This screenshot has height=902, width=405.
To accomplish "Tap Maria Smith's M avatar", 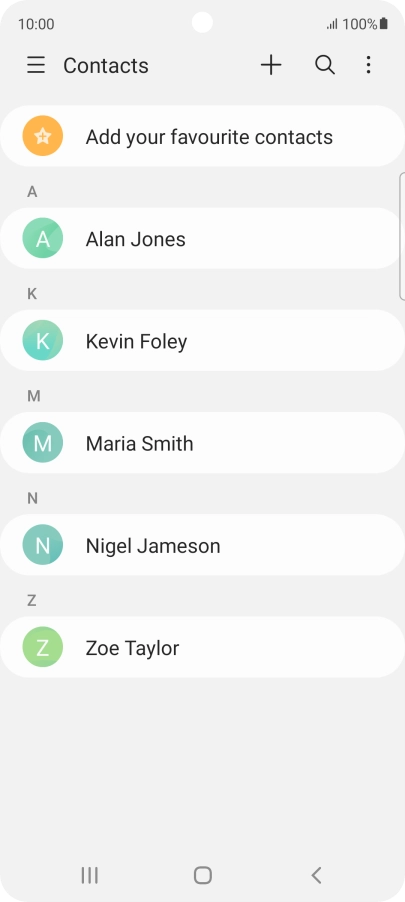I will pyautogui.click(x=43, y=443).
